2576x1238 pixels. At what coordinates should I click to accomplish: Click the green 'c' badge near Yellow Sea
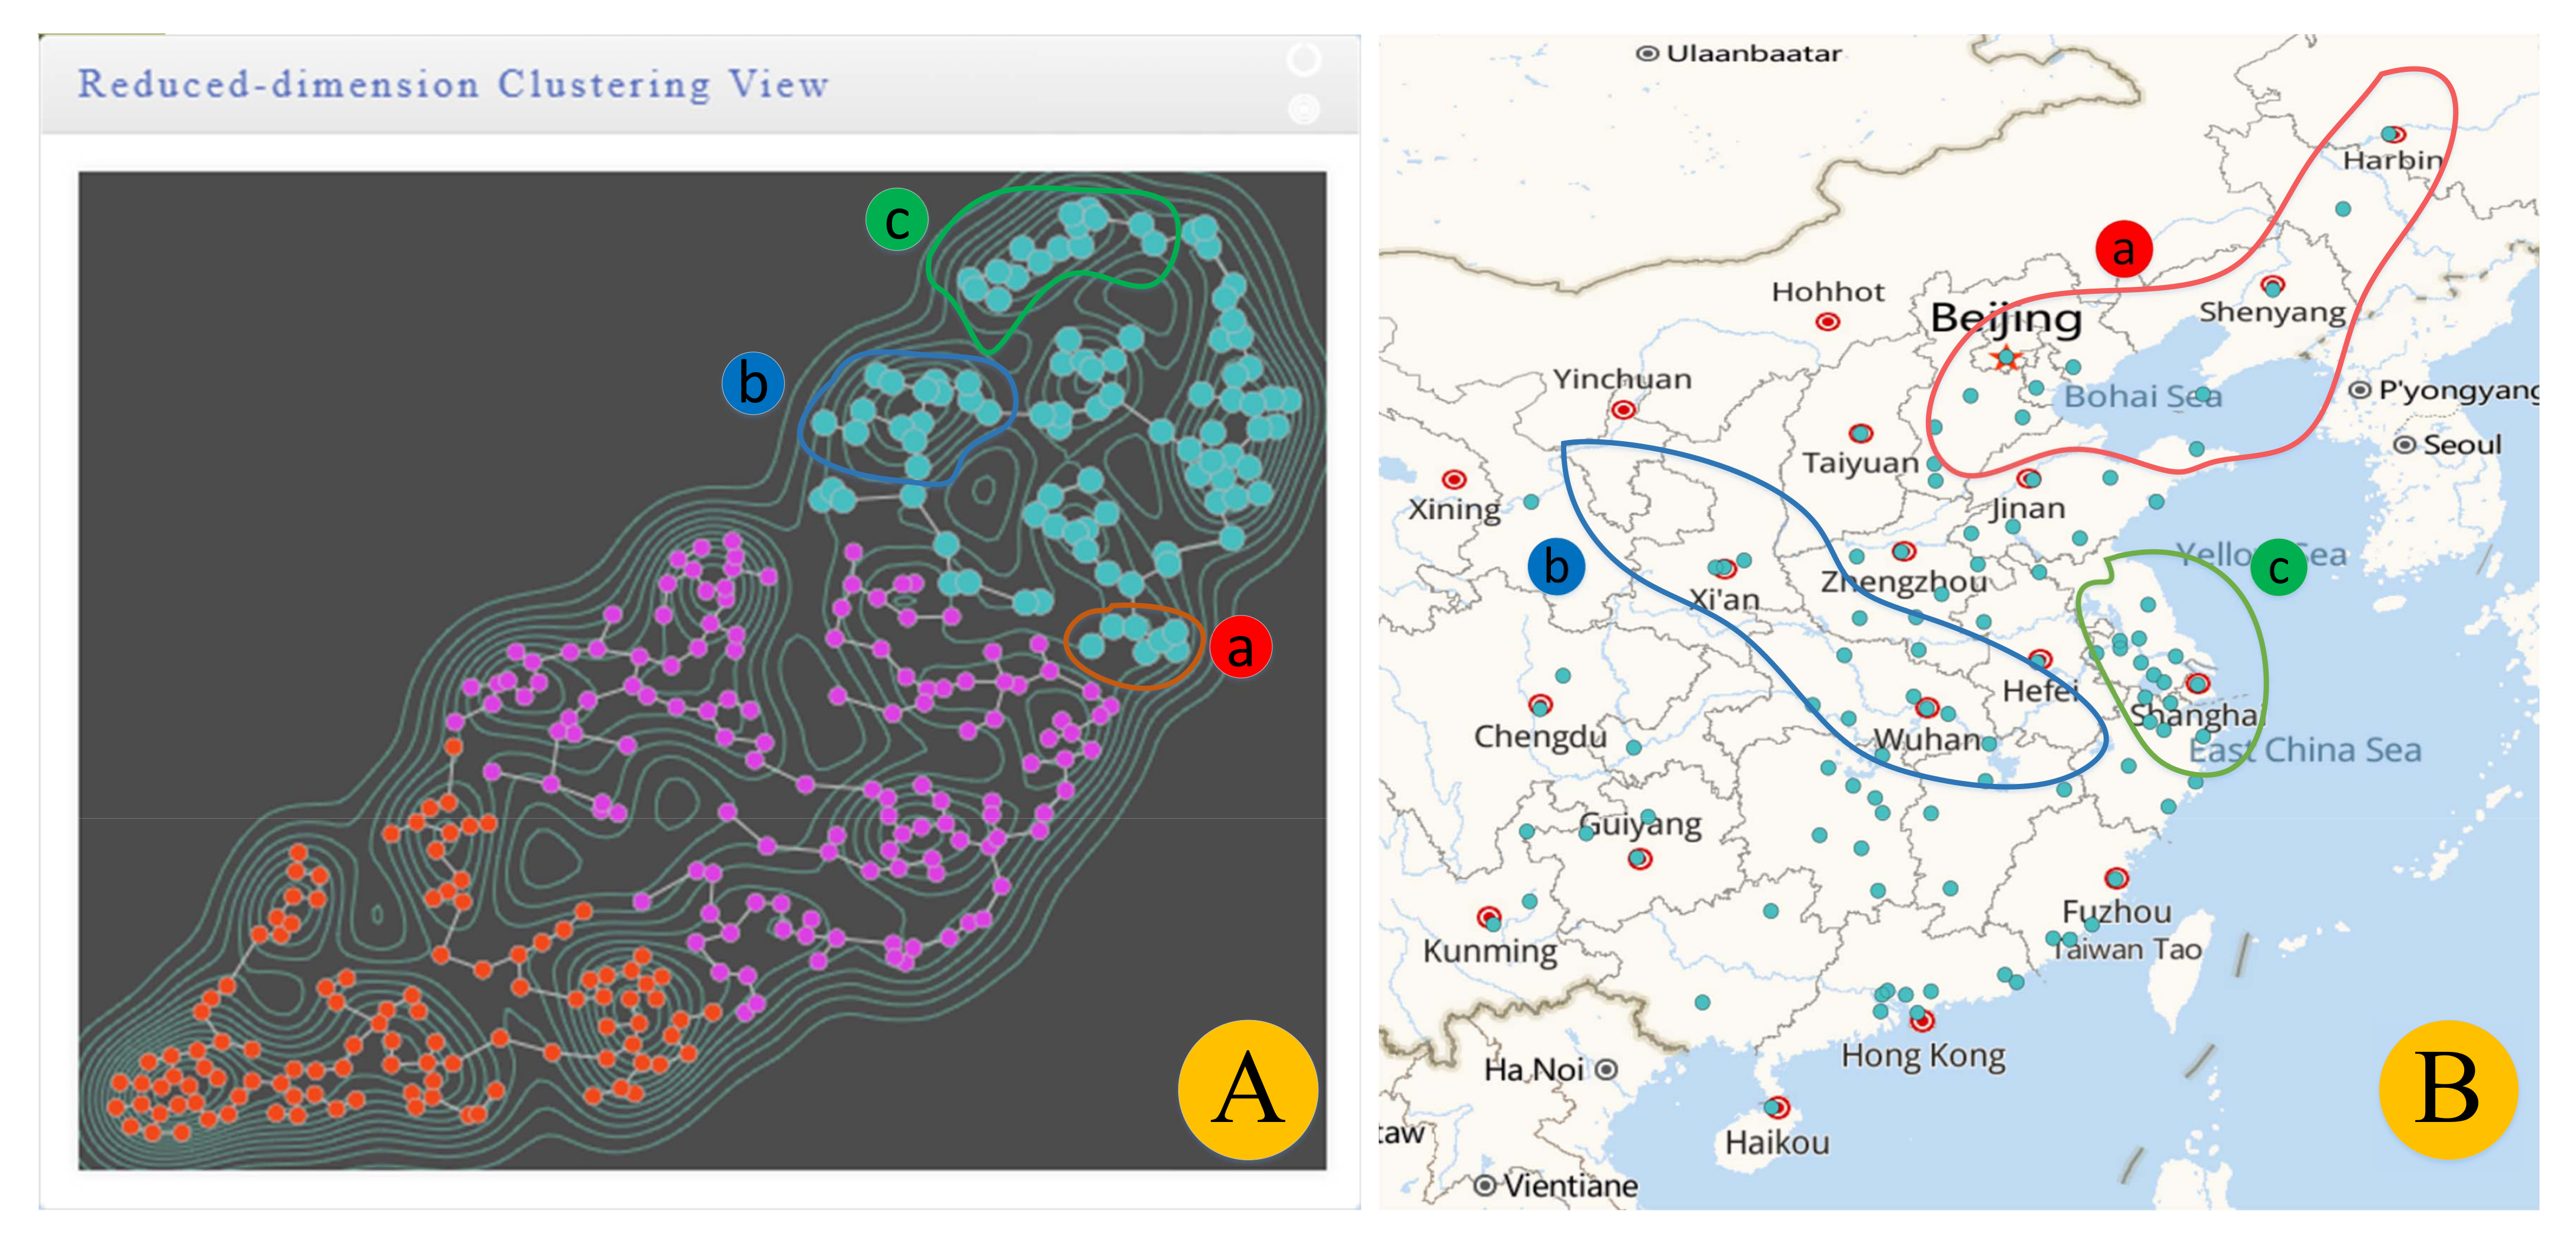tap(2278, 567)
